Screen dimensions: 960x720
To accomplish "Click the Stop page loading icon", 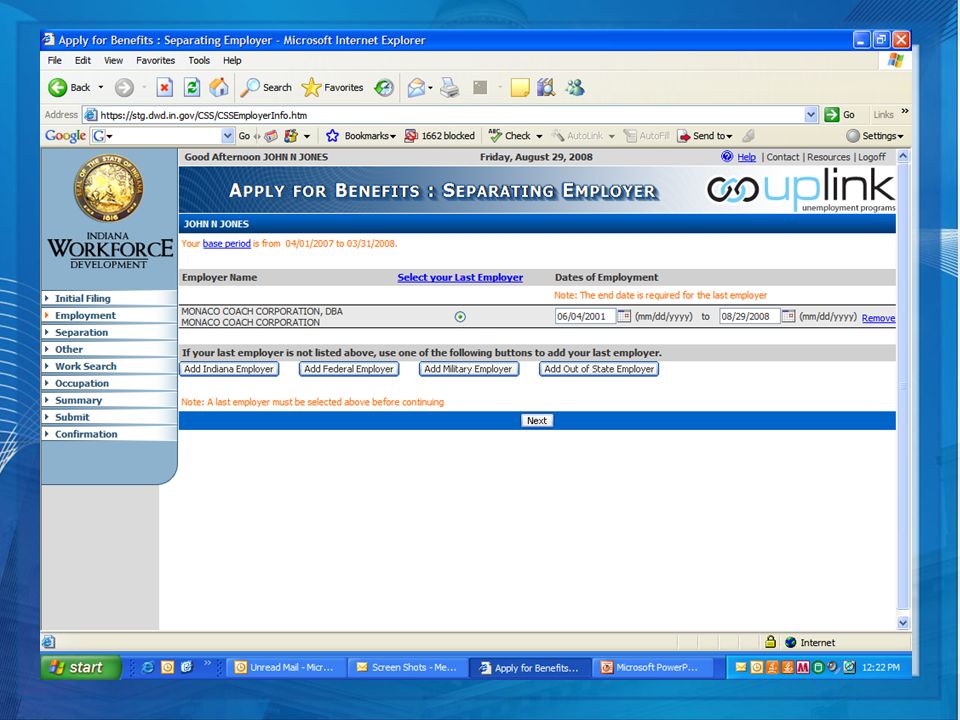I will pyautogui.click(x=164, y=88).
